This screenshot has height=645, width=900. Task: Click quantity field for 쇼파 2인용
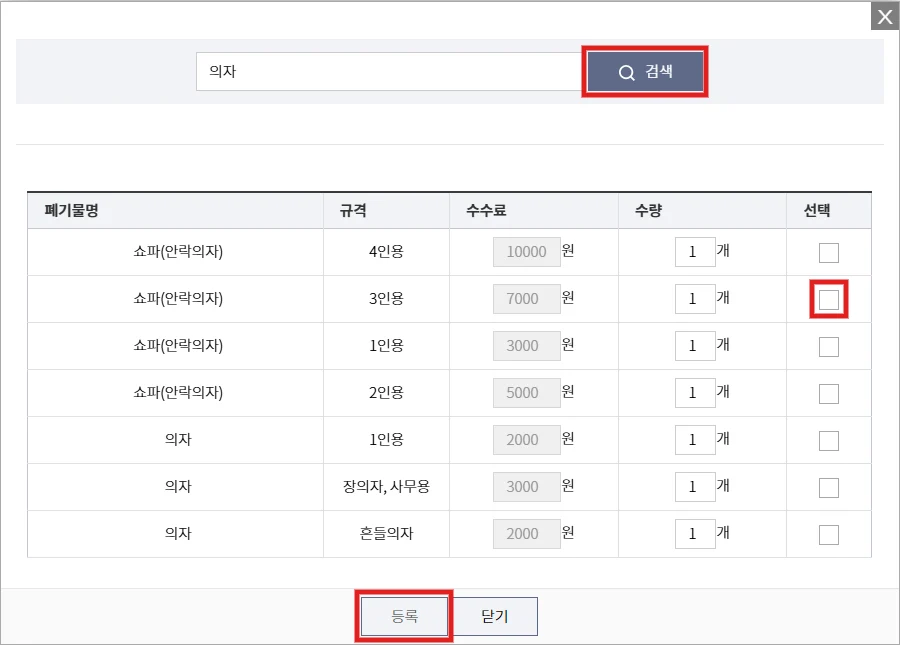(695, 393)
